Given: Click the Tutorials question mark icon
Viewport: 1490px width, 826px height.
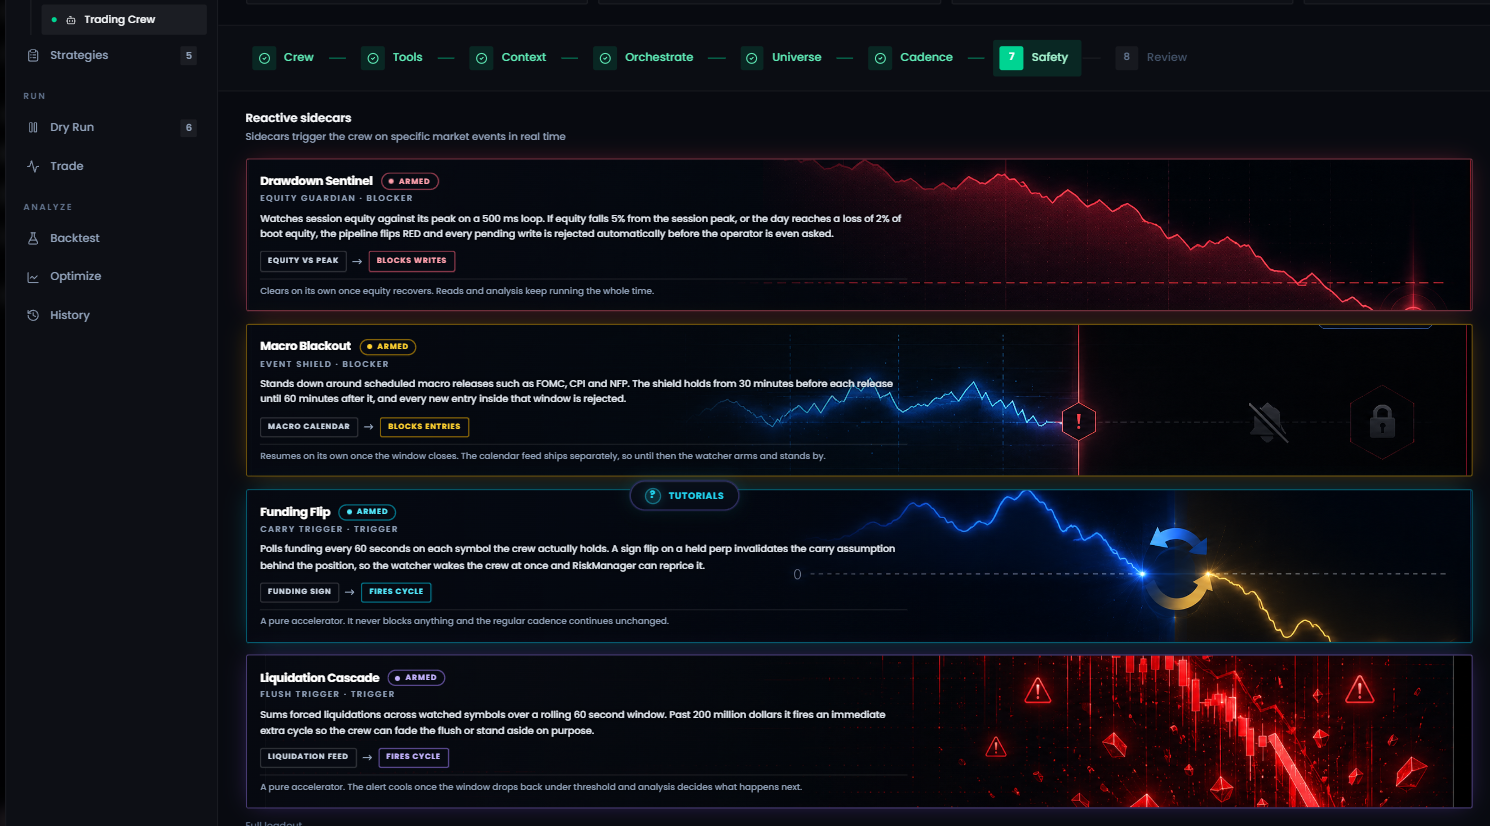Looking at the screenshot, I should point(653,496).
